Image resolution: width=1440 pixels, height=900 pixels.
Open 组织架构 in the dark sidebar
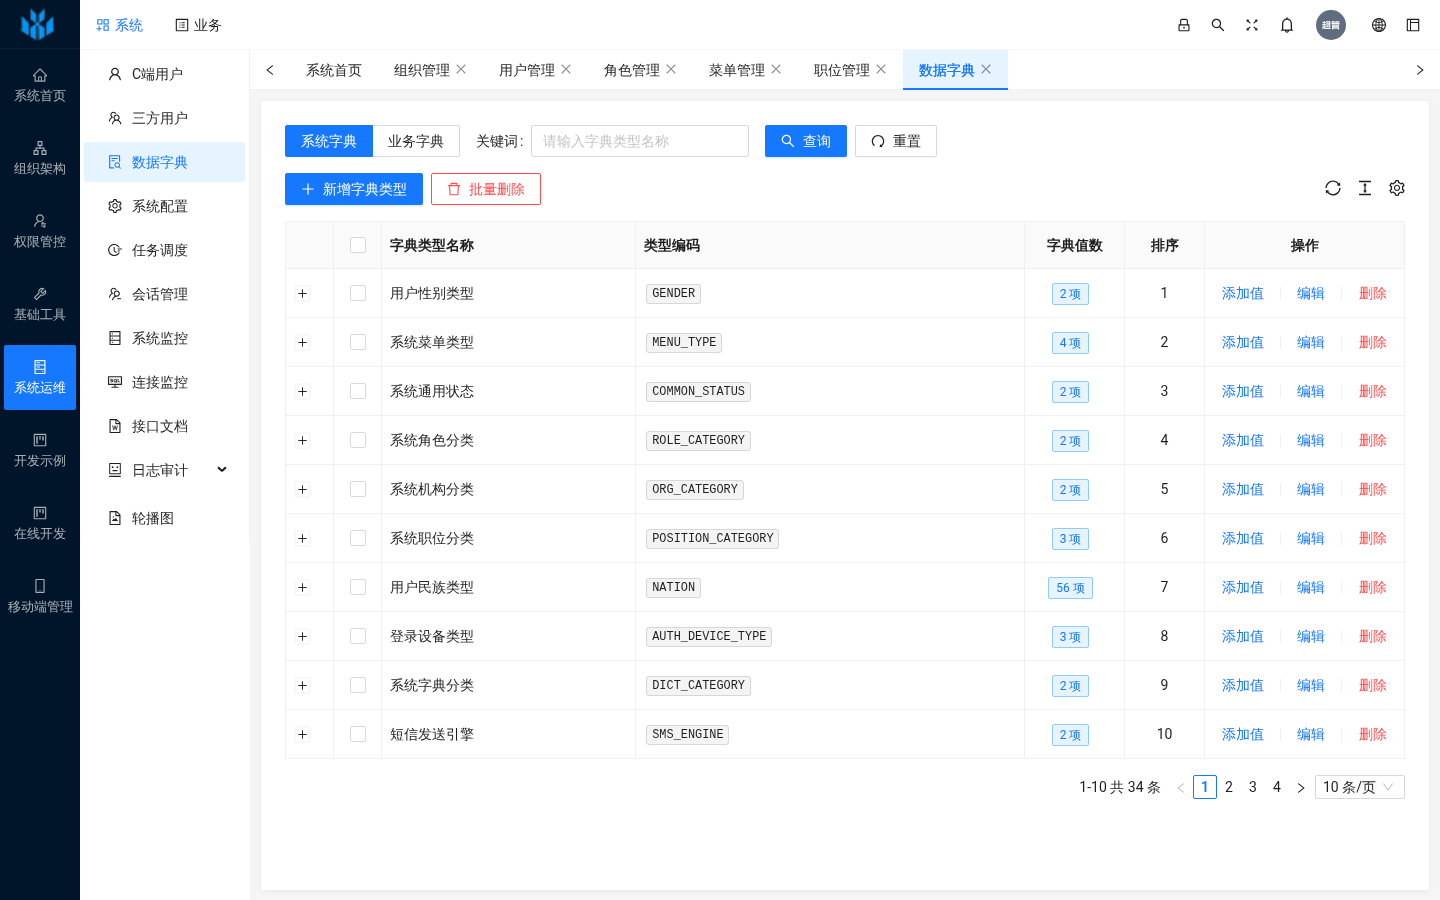click(40, 159)
